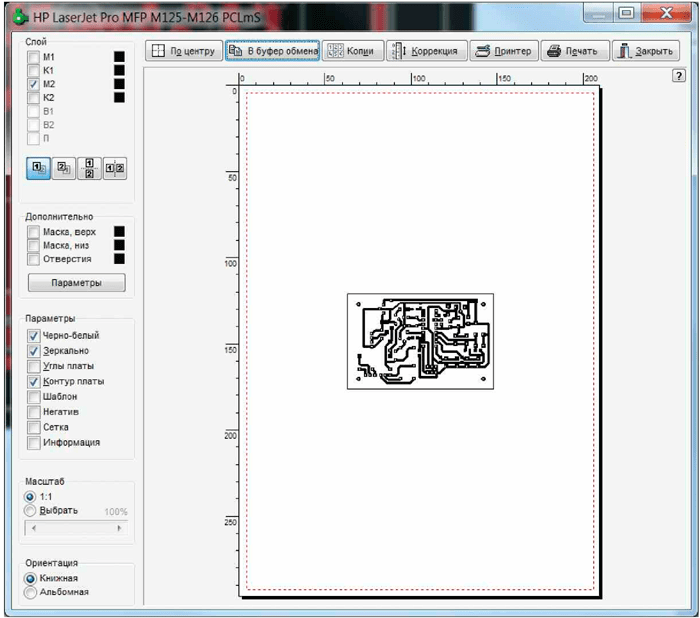Viewport: 700px width, 618px height.
Task: Choose the side-by-side 1|2 layout icon
Action: (x=115, y=169)
